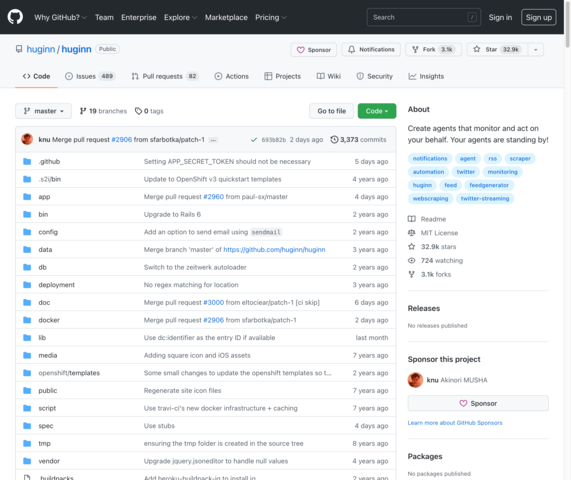Click the docker folder icon
This screenshot has width=571, height=480.
tap(27, 320)
